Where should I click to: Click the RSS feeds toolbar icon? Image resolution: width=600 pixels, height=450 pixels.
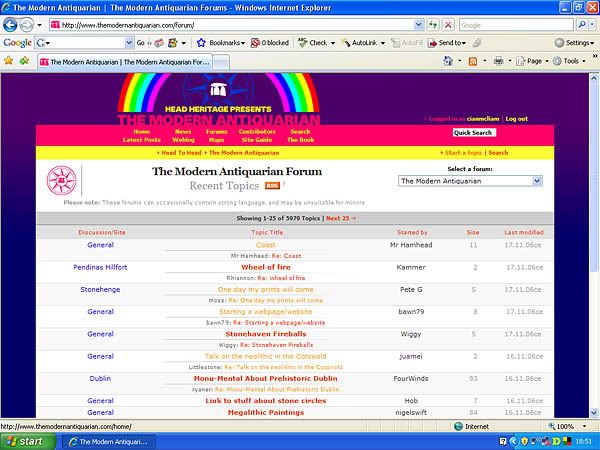coord(473,61)
